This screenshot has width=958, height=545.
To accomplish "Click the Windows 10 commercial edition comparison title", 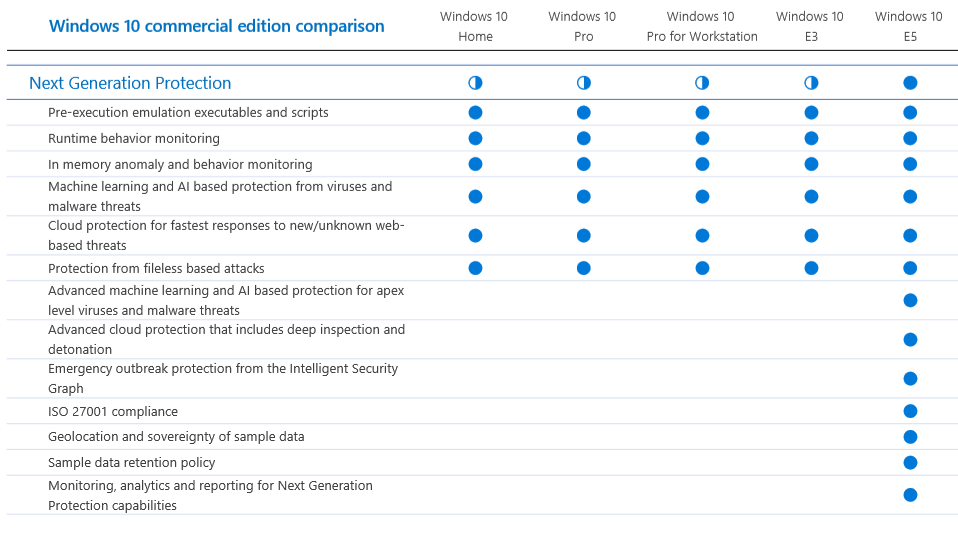I will (216, 26).
